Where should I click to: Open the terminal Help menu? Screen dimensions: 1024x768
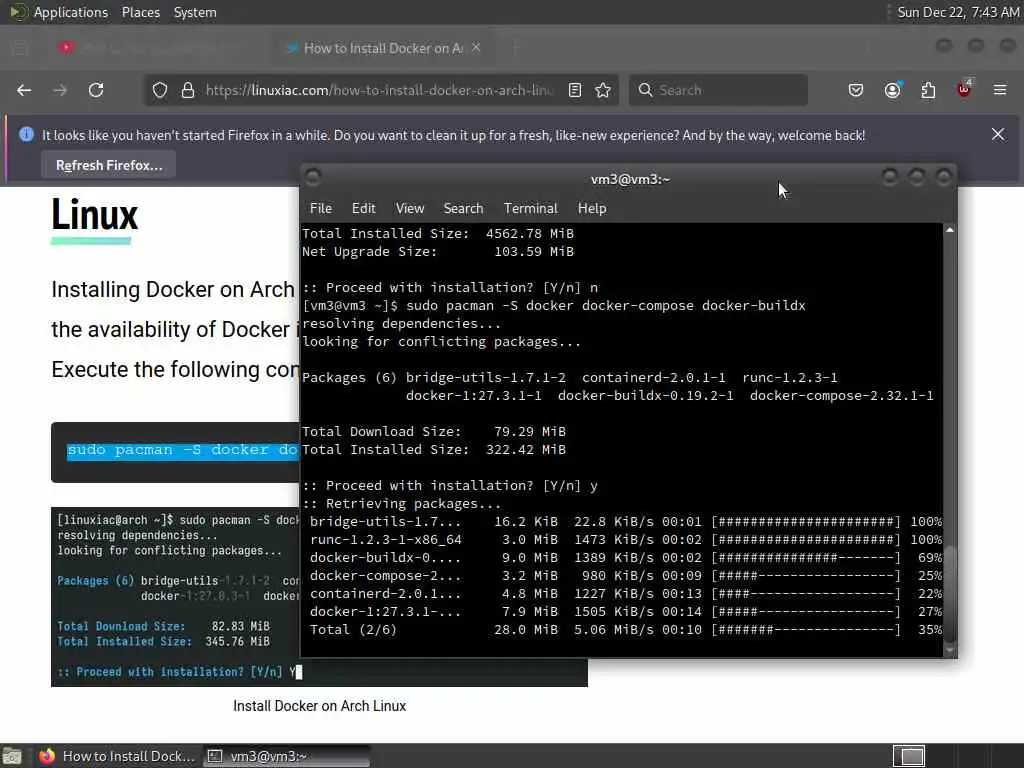(592, 208)
